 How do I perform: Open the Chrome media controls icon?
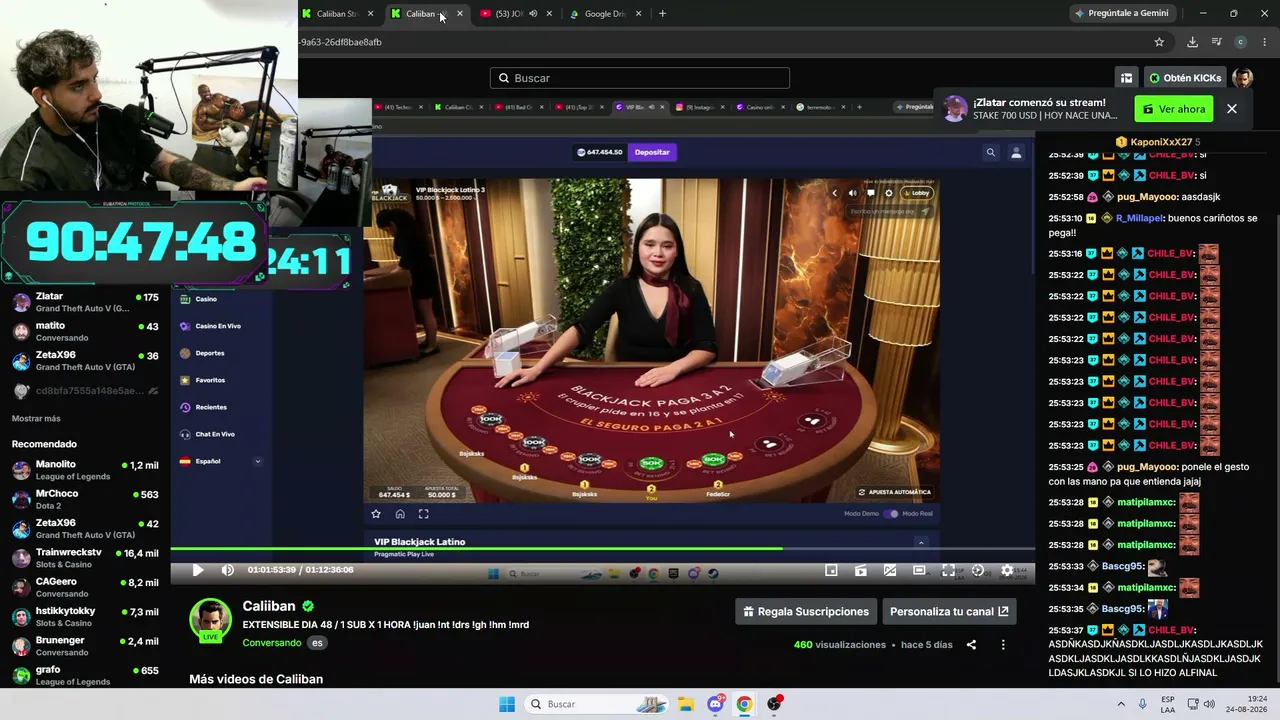(1216, 42)
